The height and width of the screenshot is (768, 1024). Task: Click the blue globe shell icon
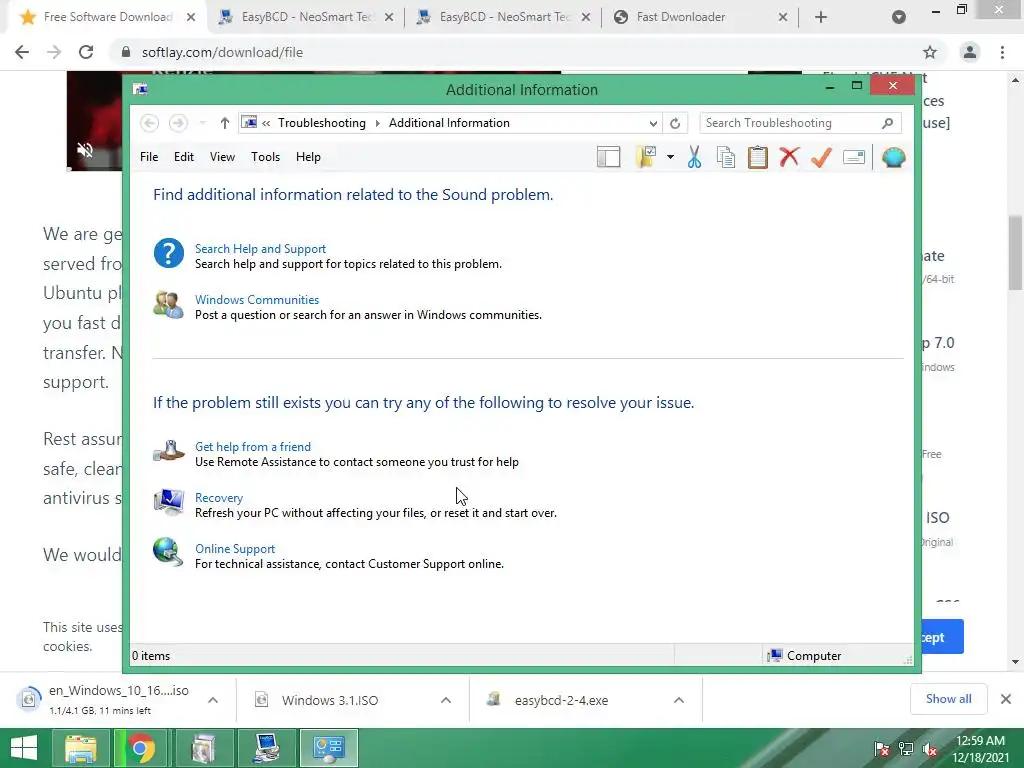coord(893,157)
